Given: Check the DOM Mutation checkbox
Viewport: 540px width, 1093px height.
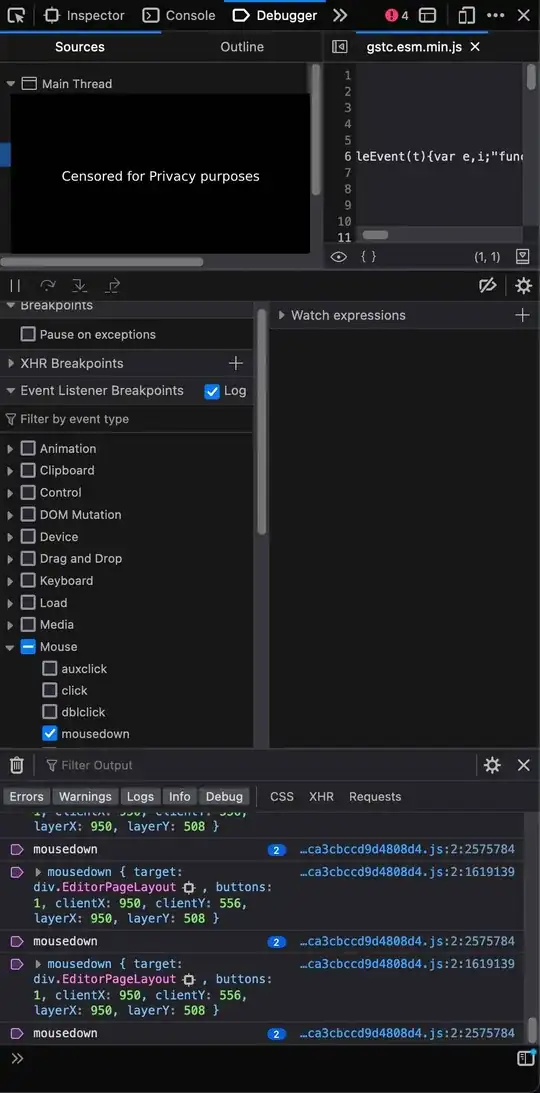Looking at the screenshot, I should pos(28,514).
